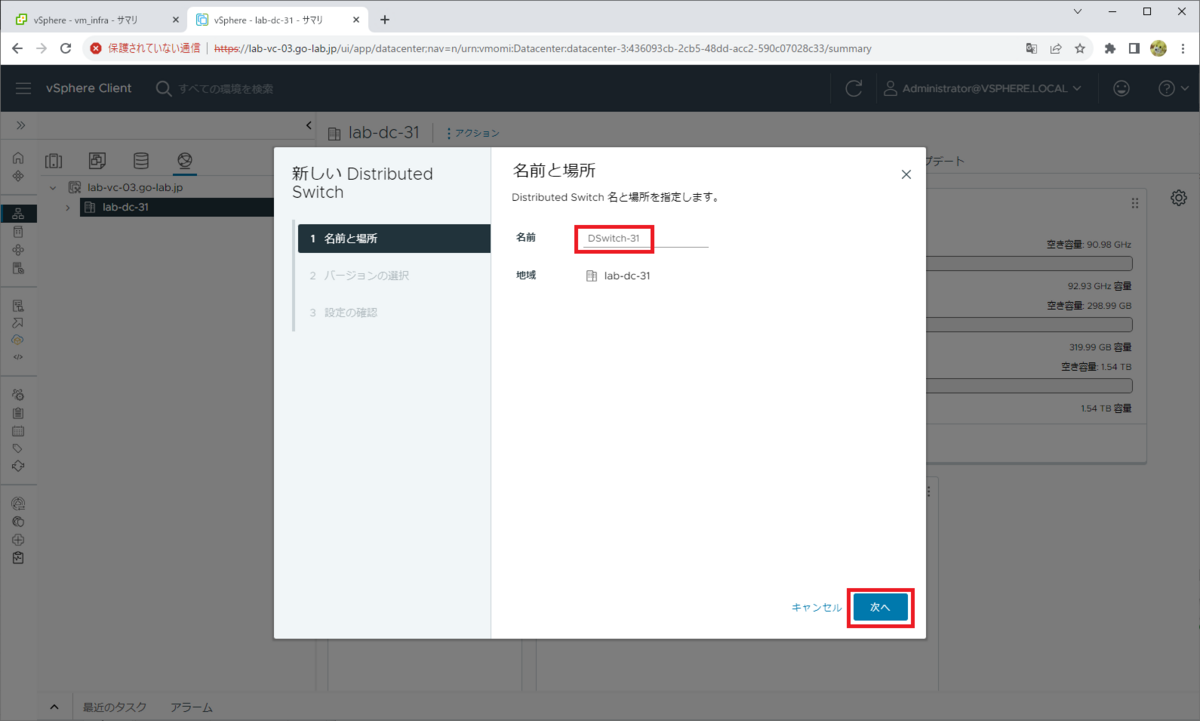This screenshot has height=721, width=1200.
Task: Refresh the vSphere Client view
Action: click(853, 88)
